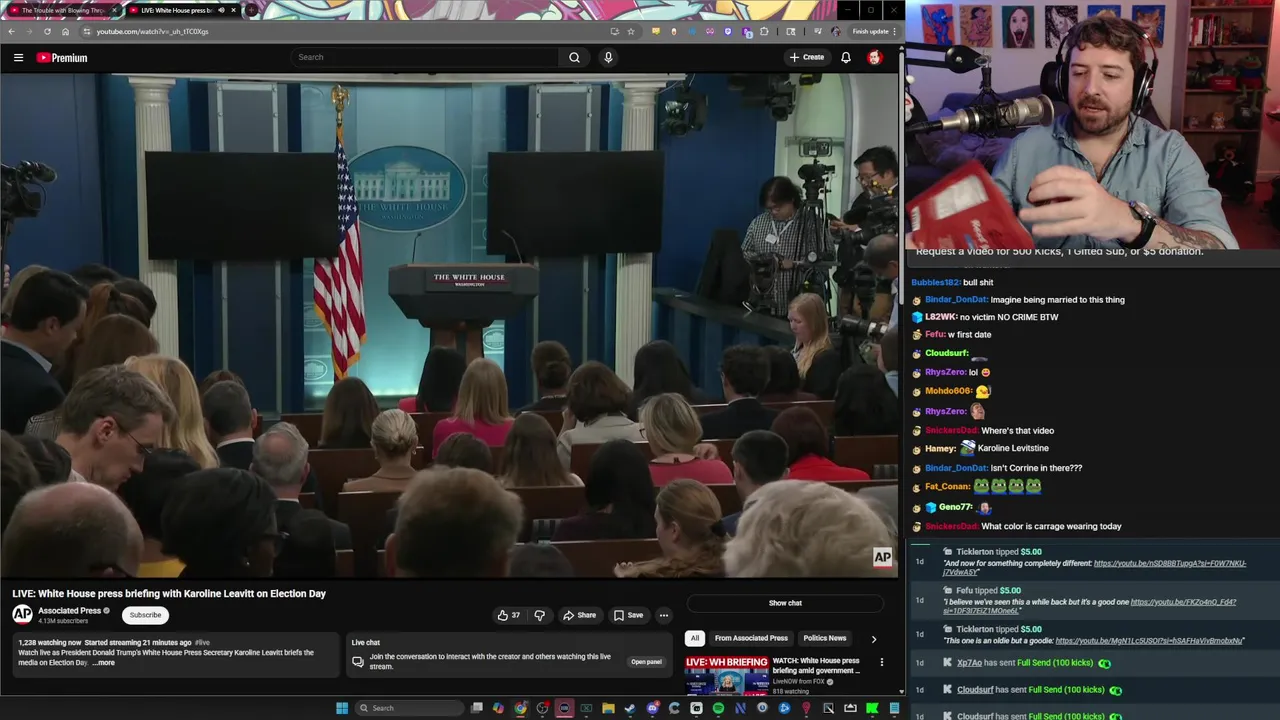The width and height of the screenshot is (1280, 720).
Task: Click the live video player area
Action: click(x=449, y=325)
